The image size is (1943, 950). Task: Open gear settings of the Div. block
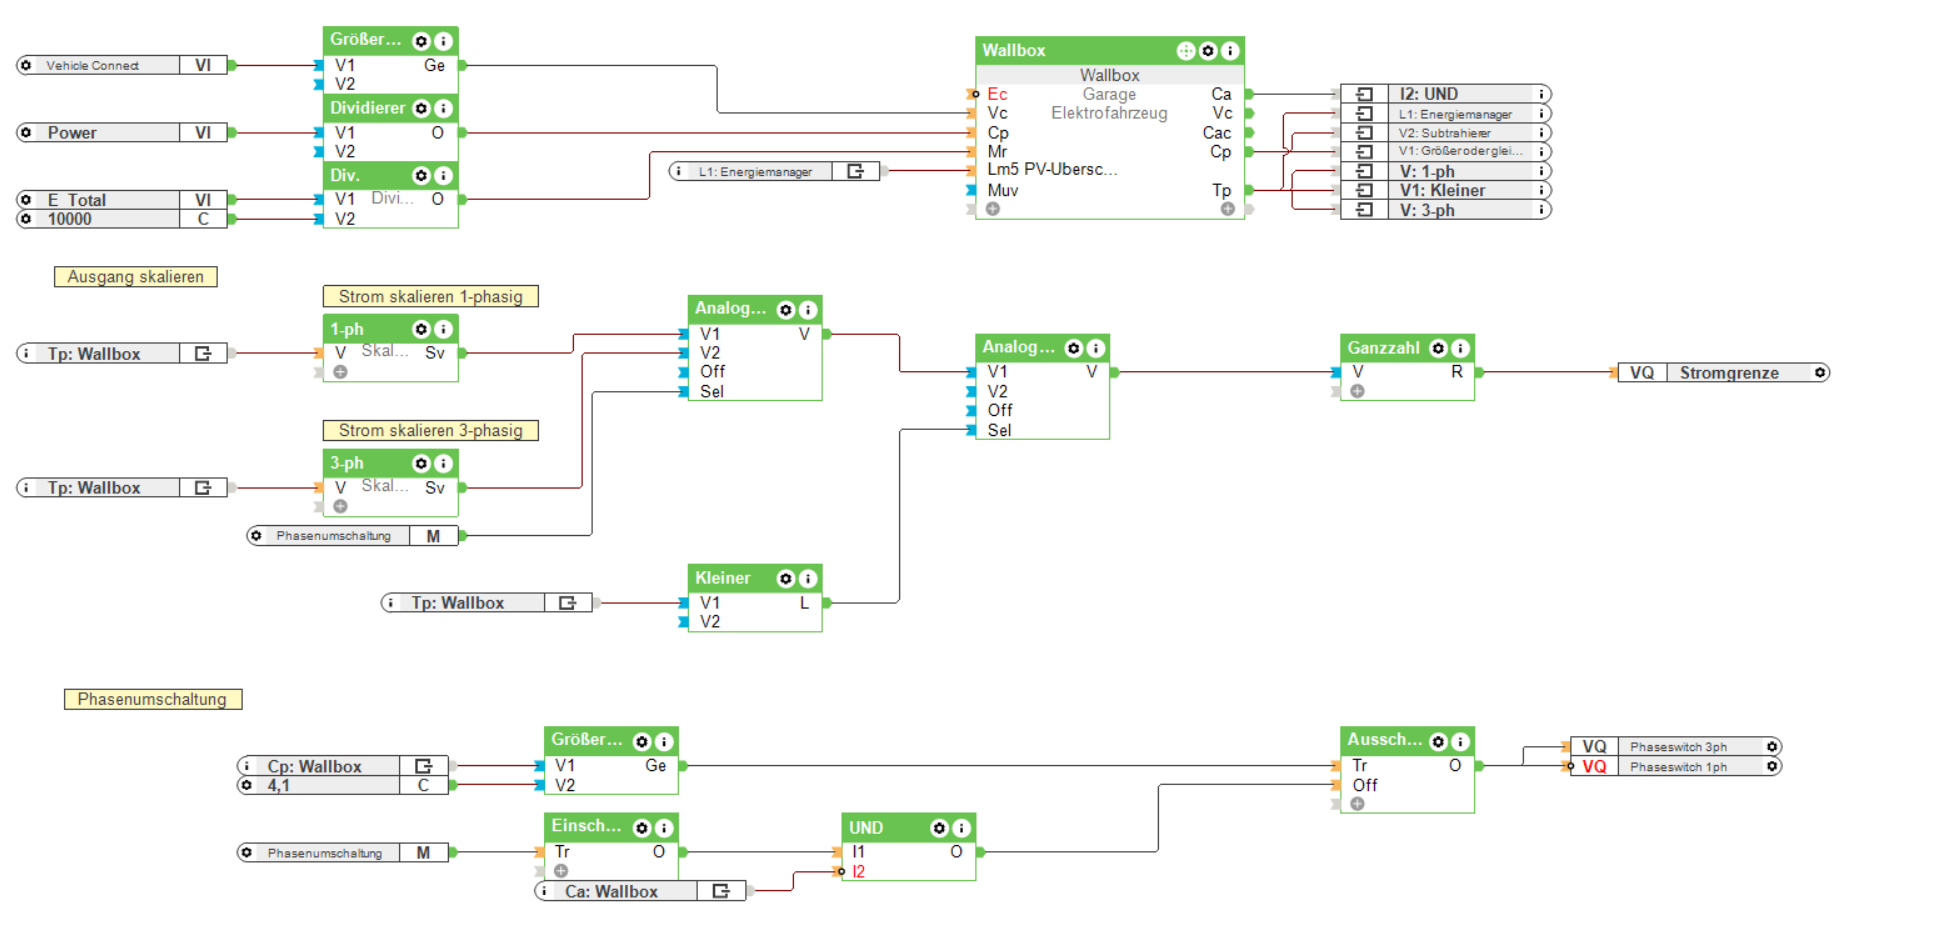pos(421,175)
